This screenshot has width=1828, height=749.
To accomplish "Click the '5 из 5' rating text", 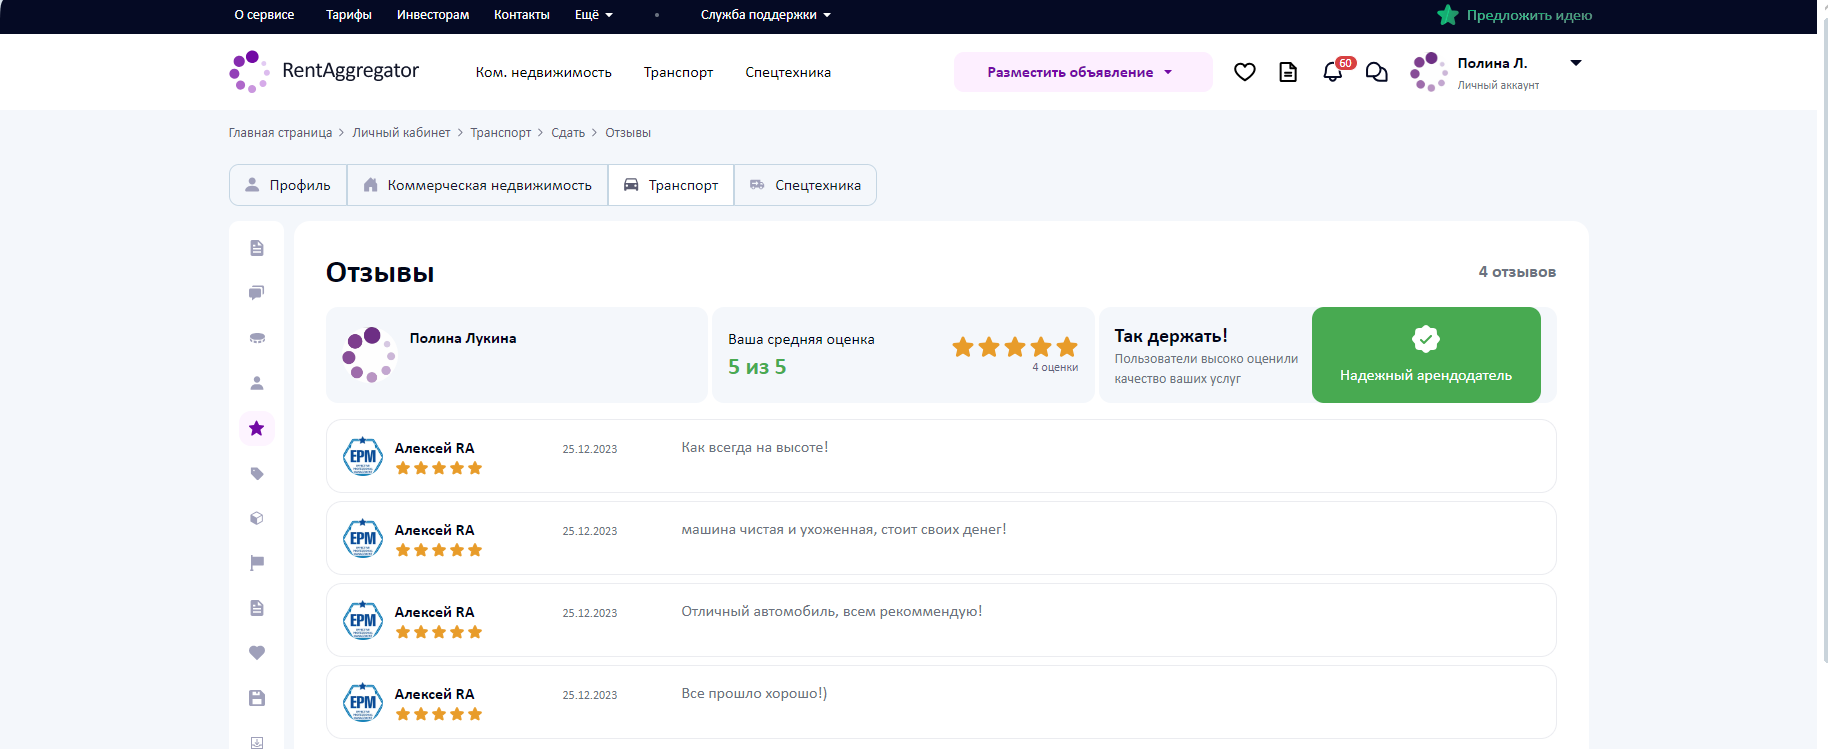I will [757, 367].
